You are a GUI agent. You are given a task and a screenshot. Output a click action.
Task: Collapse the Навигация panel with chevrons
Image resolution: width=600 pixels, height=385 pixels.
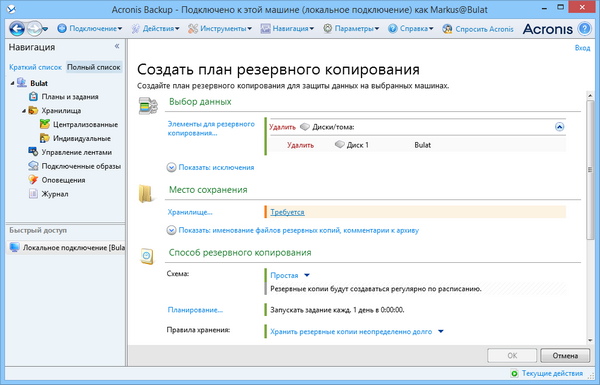[x=117, y=46]
